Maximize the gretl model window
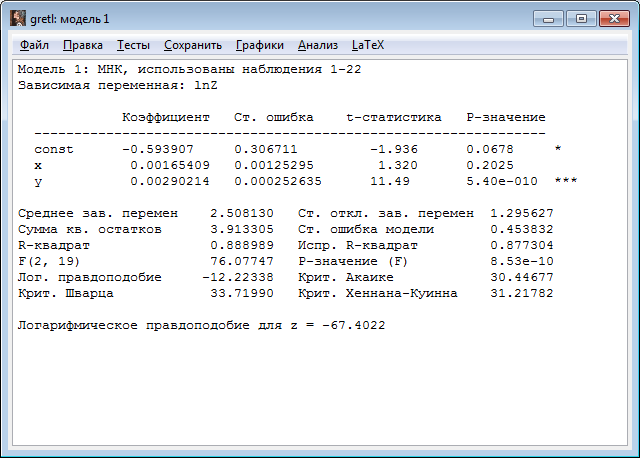 (580, 18)
